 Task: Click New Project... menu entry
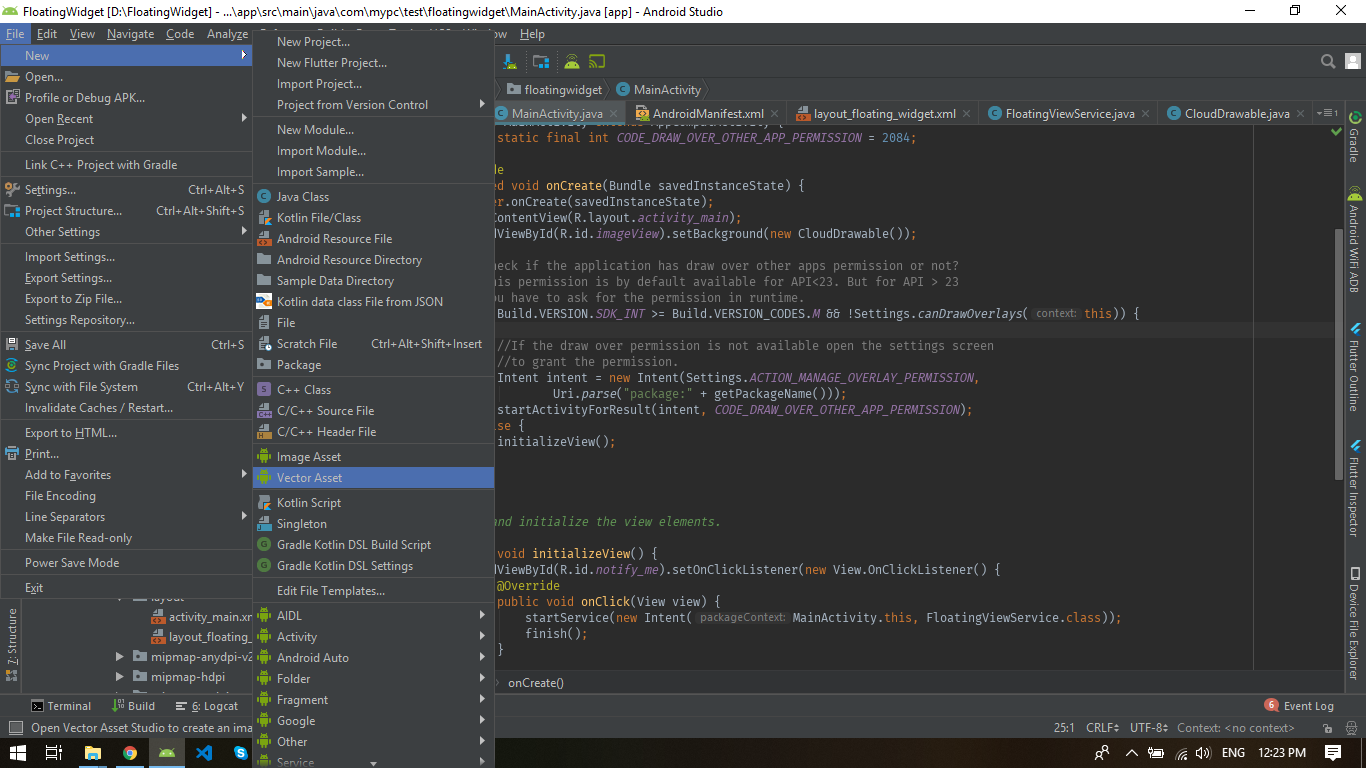373,42
